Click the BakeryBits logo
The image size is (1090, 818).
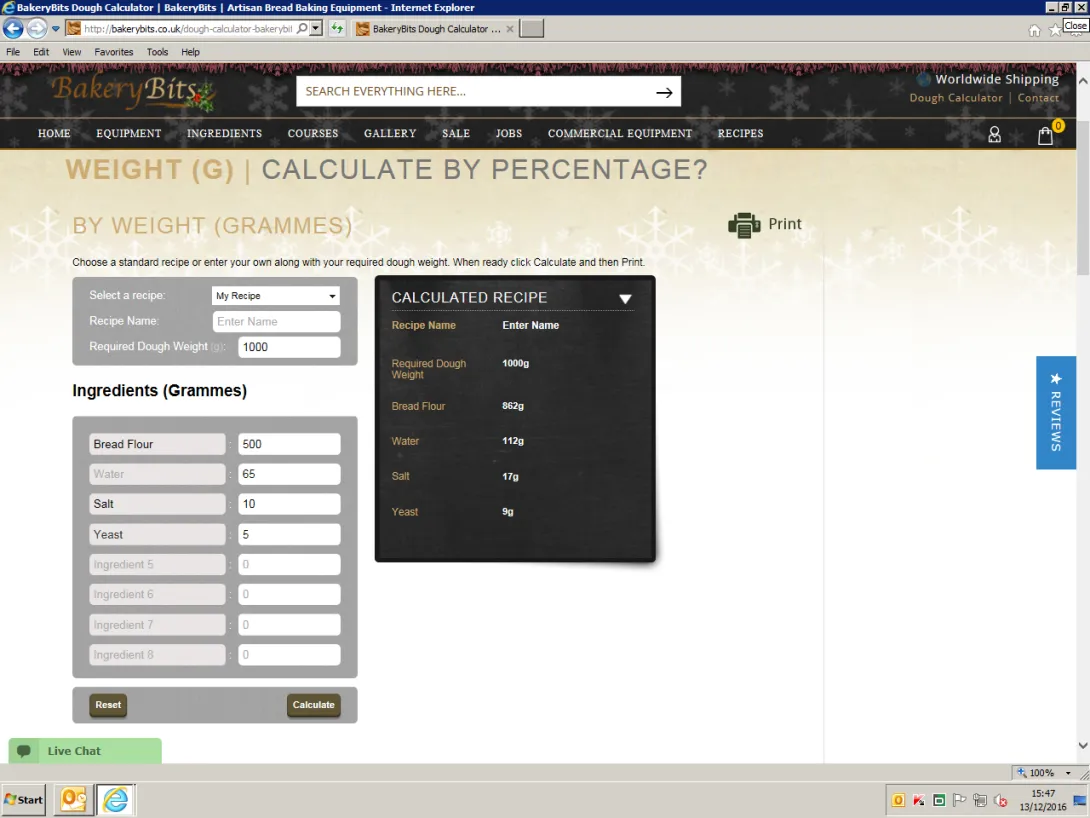132,91
